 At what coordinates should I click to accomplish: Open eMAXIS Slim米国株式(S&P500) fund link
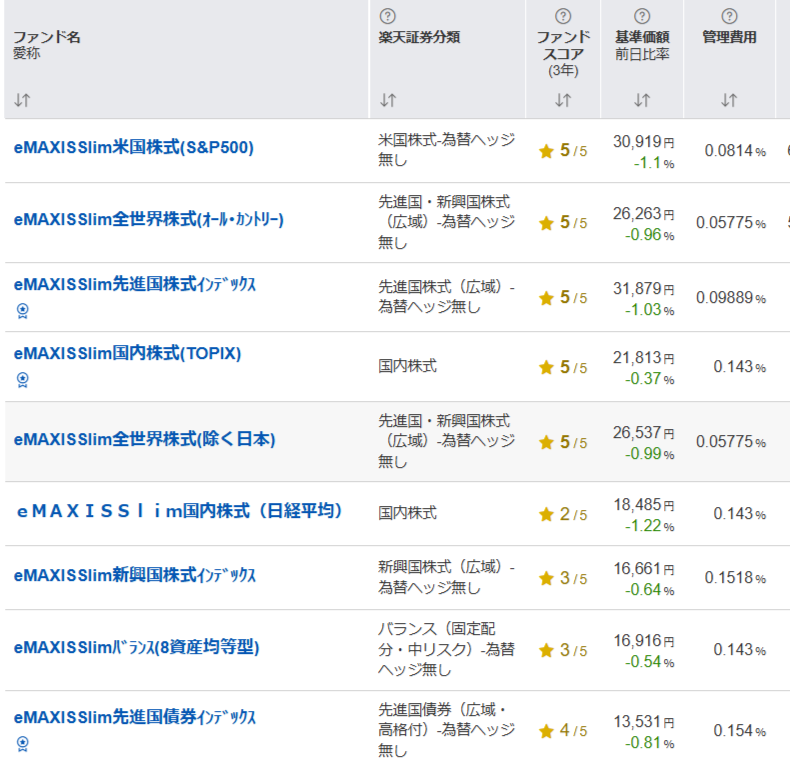pyautogui.click(x=134, y=148)
